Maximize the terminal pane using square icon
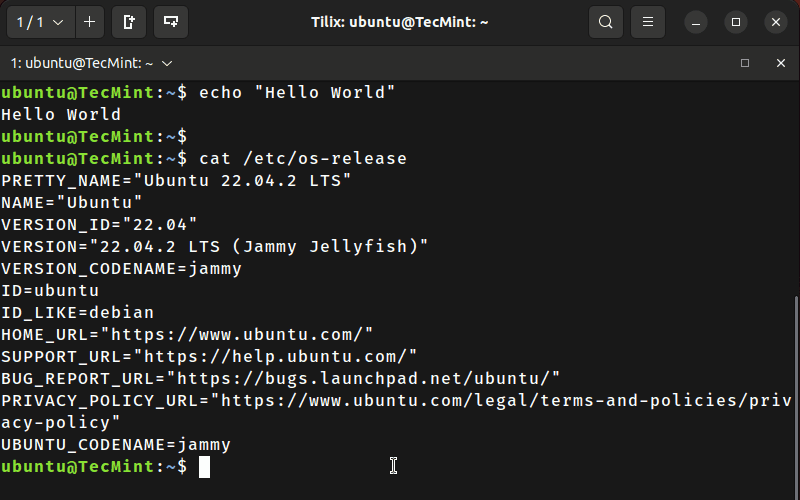Viewport: 800px width, 500px height. pyautogui.click(x=745, y=63)
